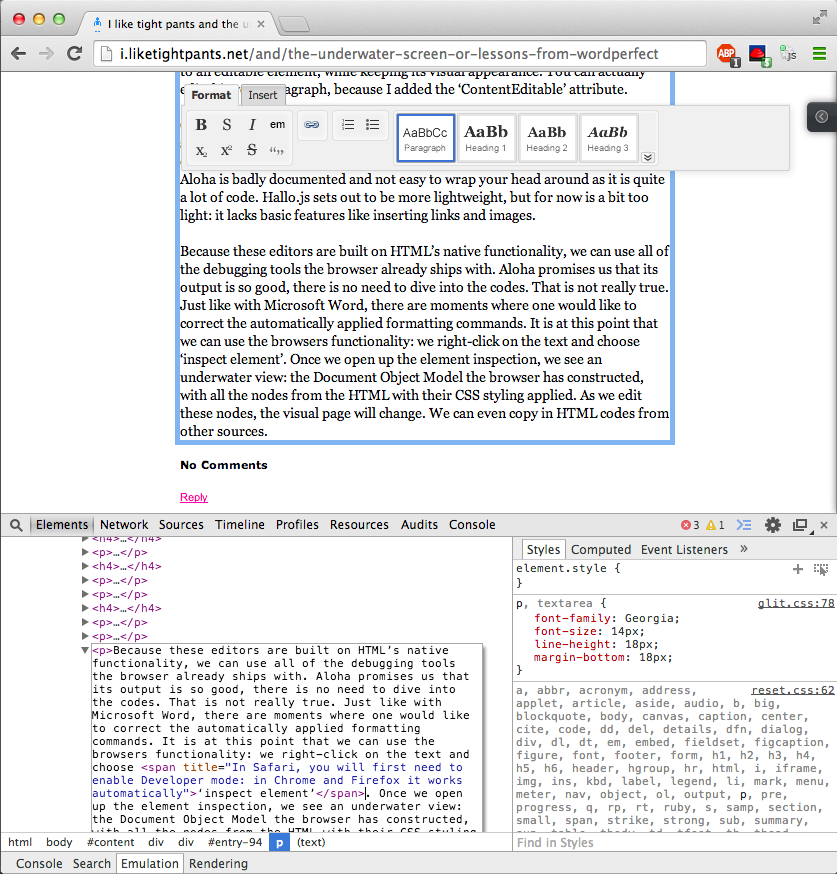Select the html breadcrumb
This screenshot has width=837, height=874.
pyautogui.click(x=20, y=842)
